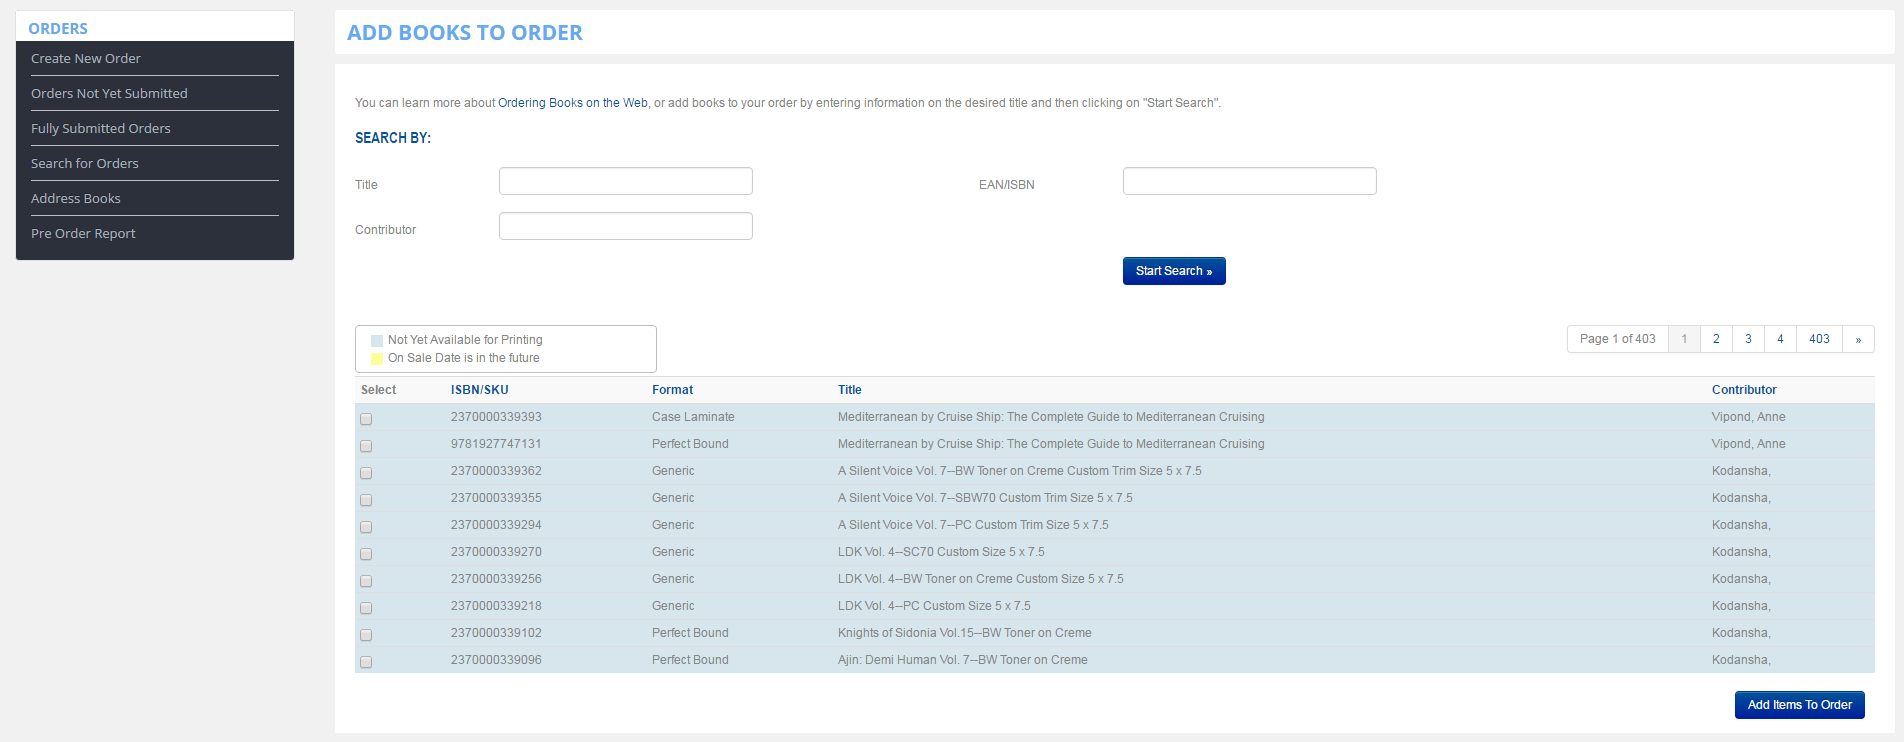The image size is (1904, 742).
Task: Click the Page 1 of 403 label
Action: point(1617,339)
